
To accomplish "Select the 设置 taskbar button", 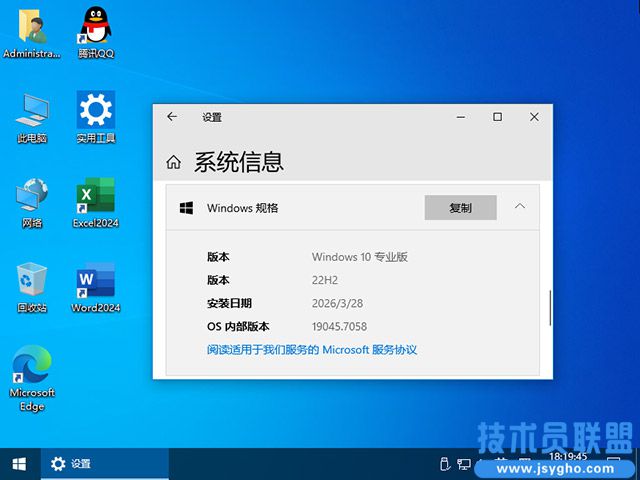I will pyautogui.click(x=104, y=464).
